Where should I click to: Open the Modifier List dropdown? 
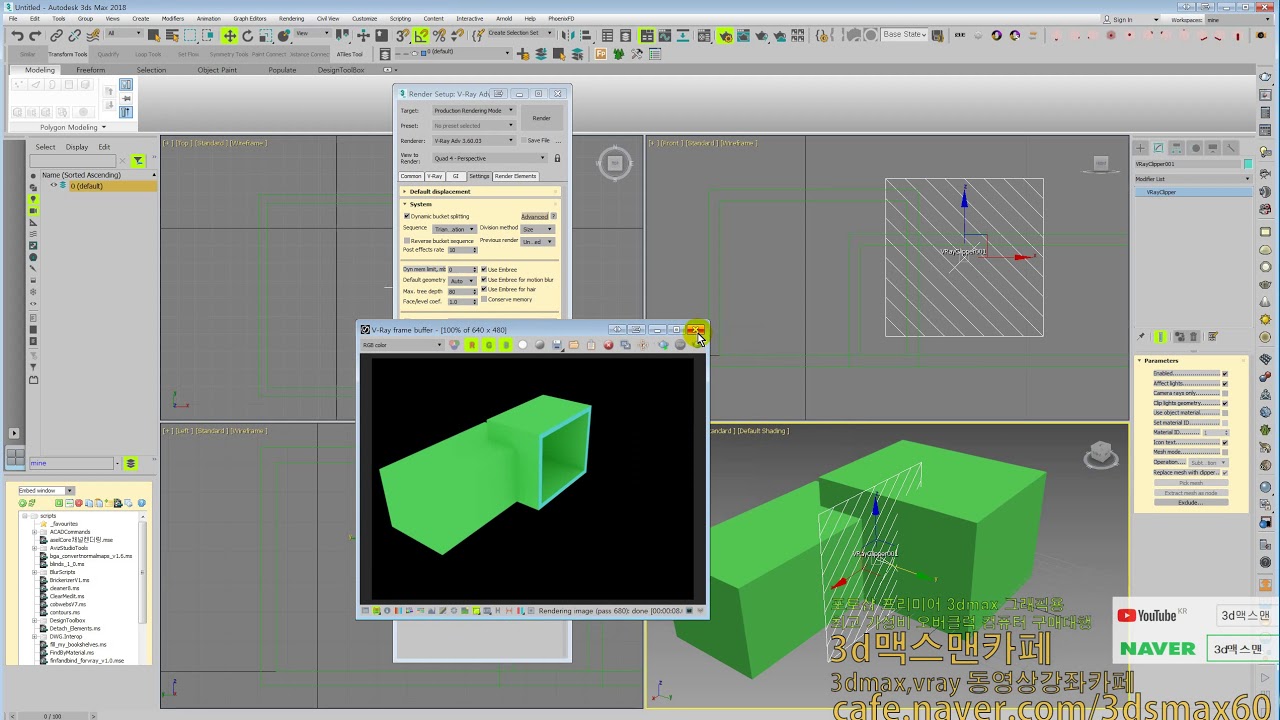[x=1192, y=179]
